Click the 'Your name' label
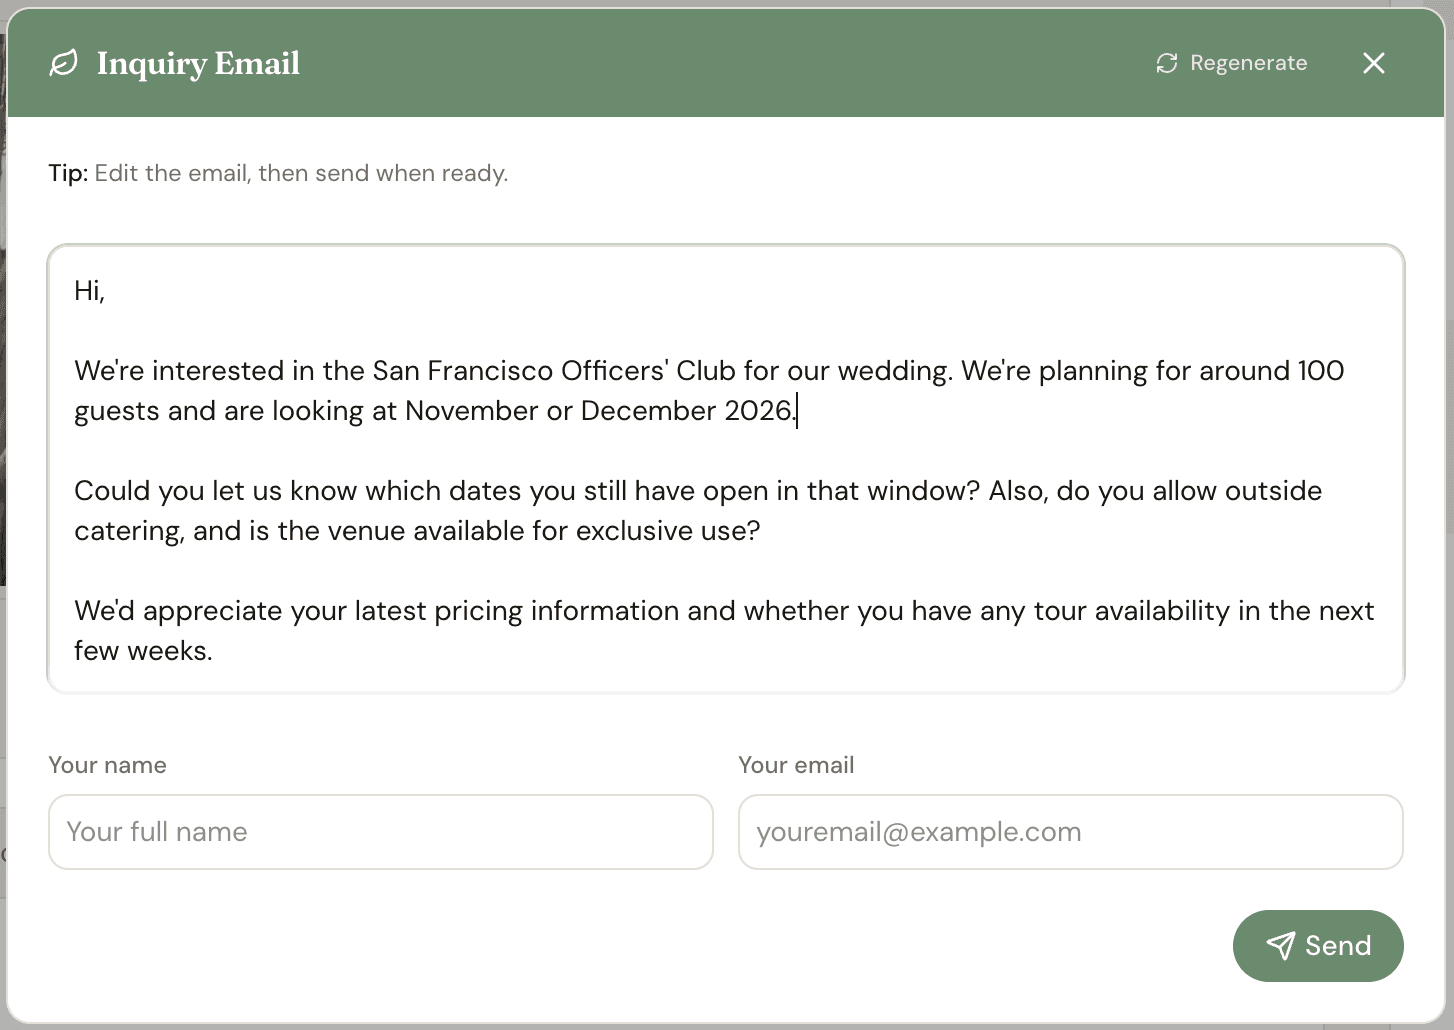 click(107, 765)
